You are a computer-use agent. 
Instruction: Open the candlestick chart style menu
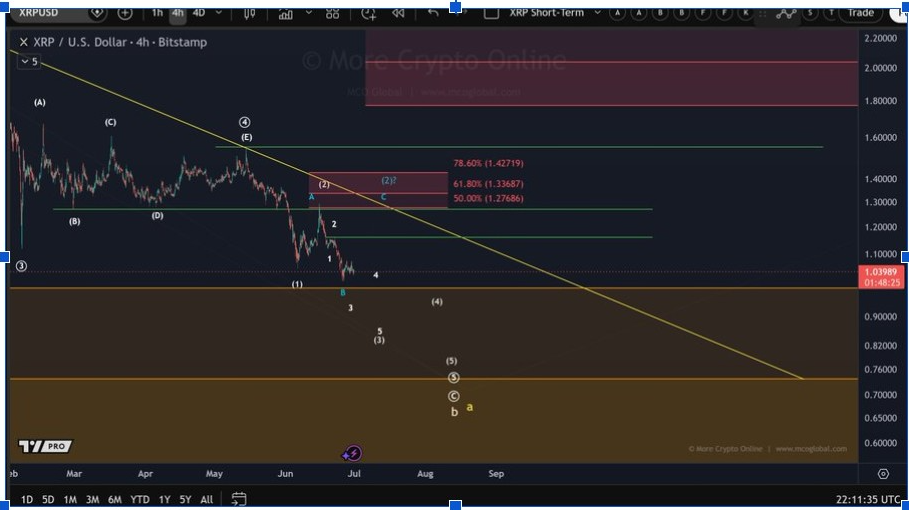(x=249, y=13)
